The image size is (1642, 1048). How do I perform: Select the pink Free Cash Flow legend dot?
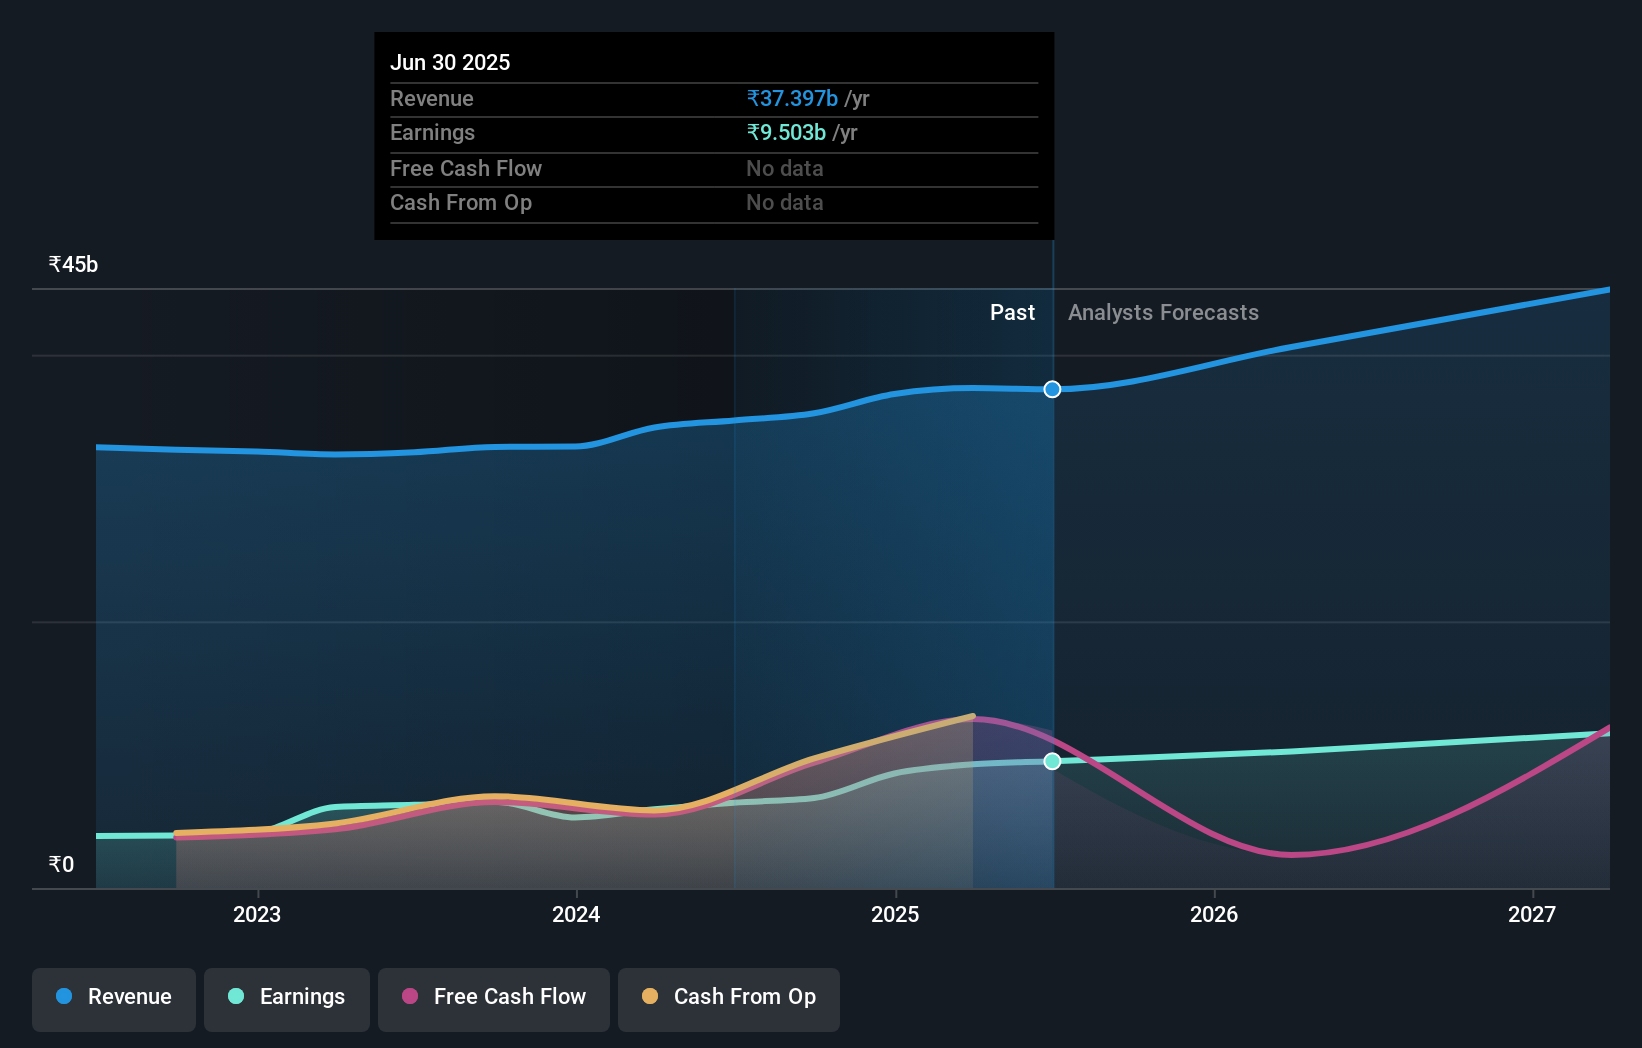click(409, 997)
